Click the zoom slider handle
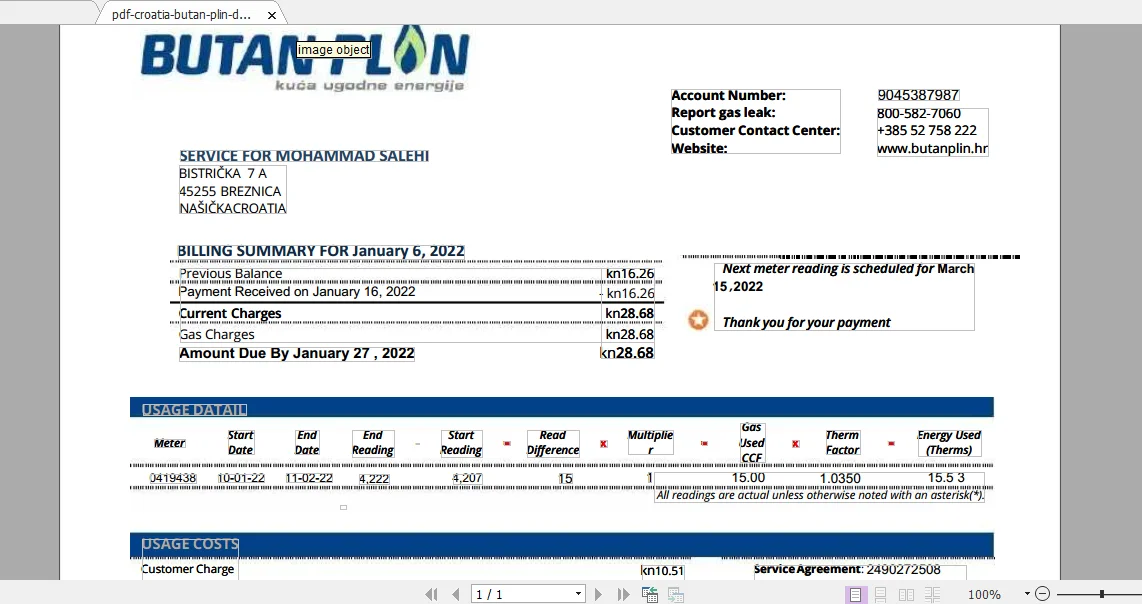 (x=1102, y=594)
